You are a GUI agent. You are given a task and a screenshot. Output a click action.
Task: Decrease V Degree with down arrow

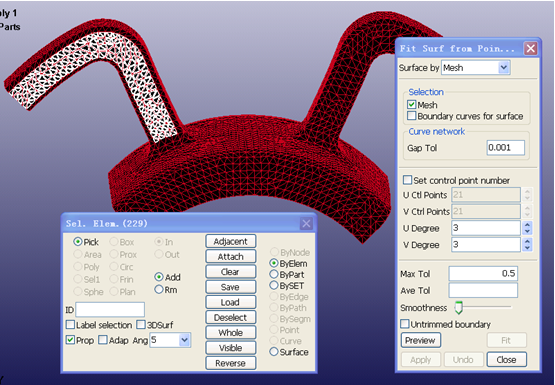pos(527,248)
